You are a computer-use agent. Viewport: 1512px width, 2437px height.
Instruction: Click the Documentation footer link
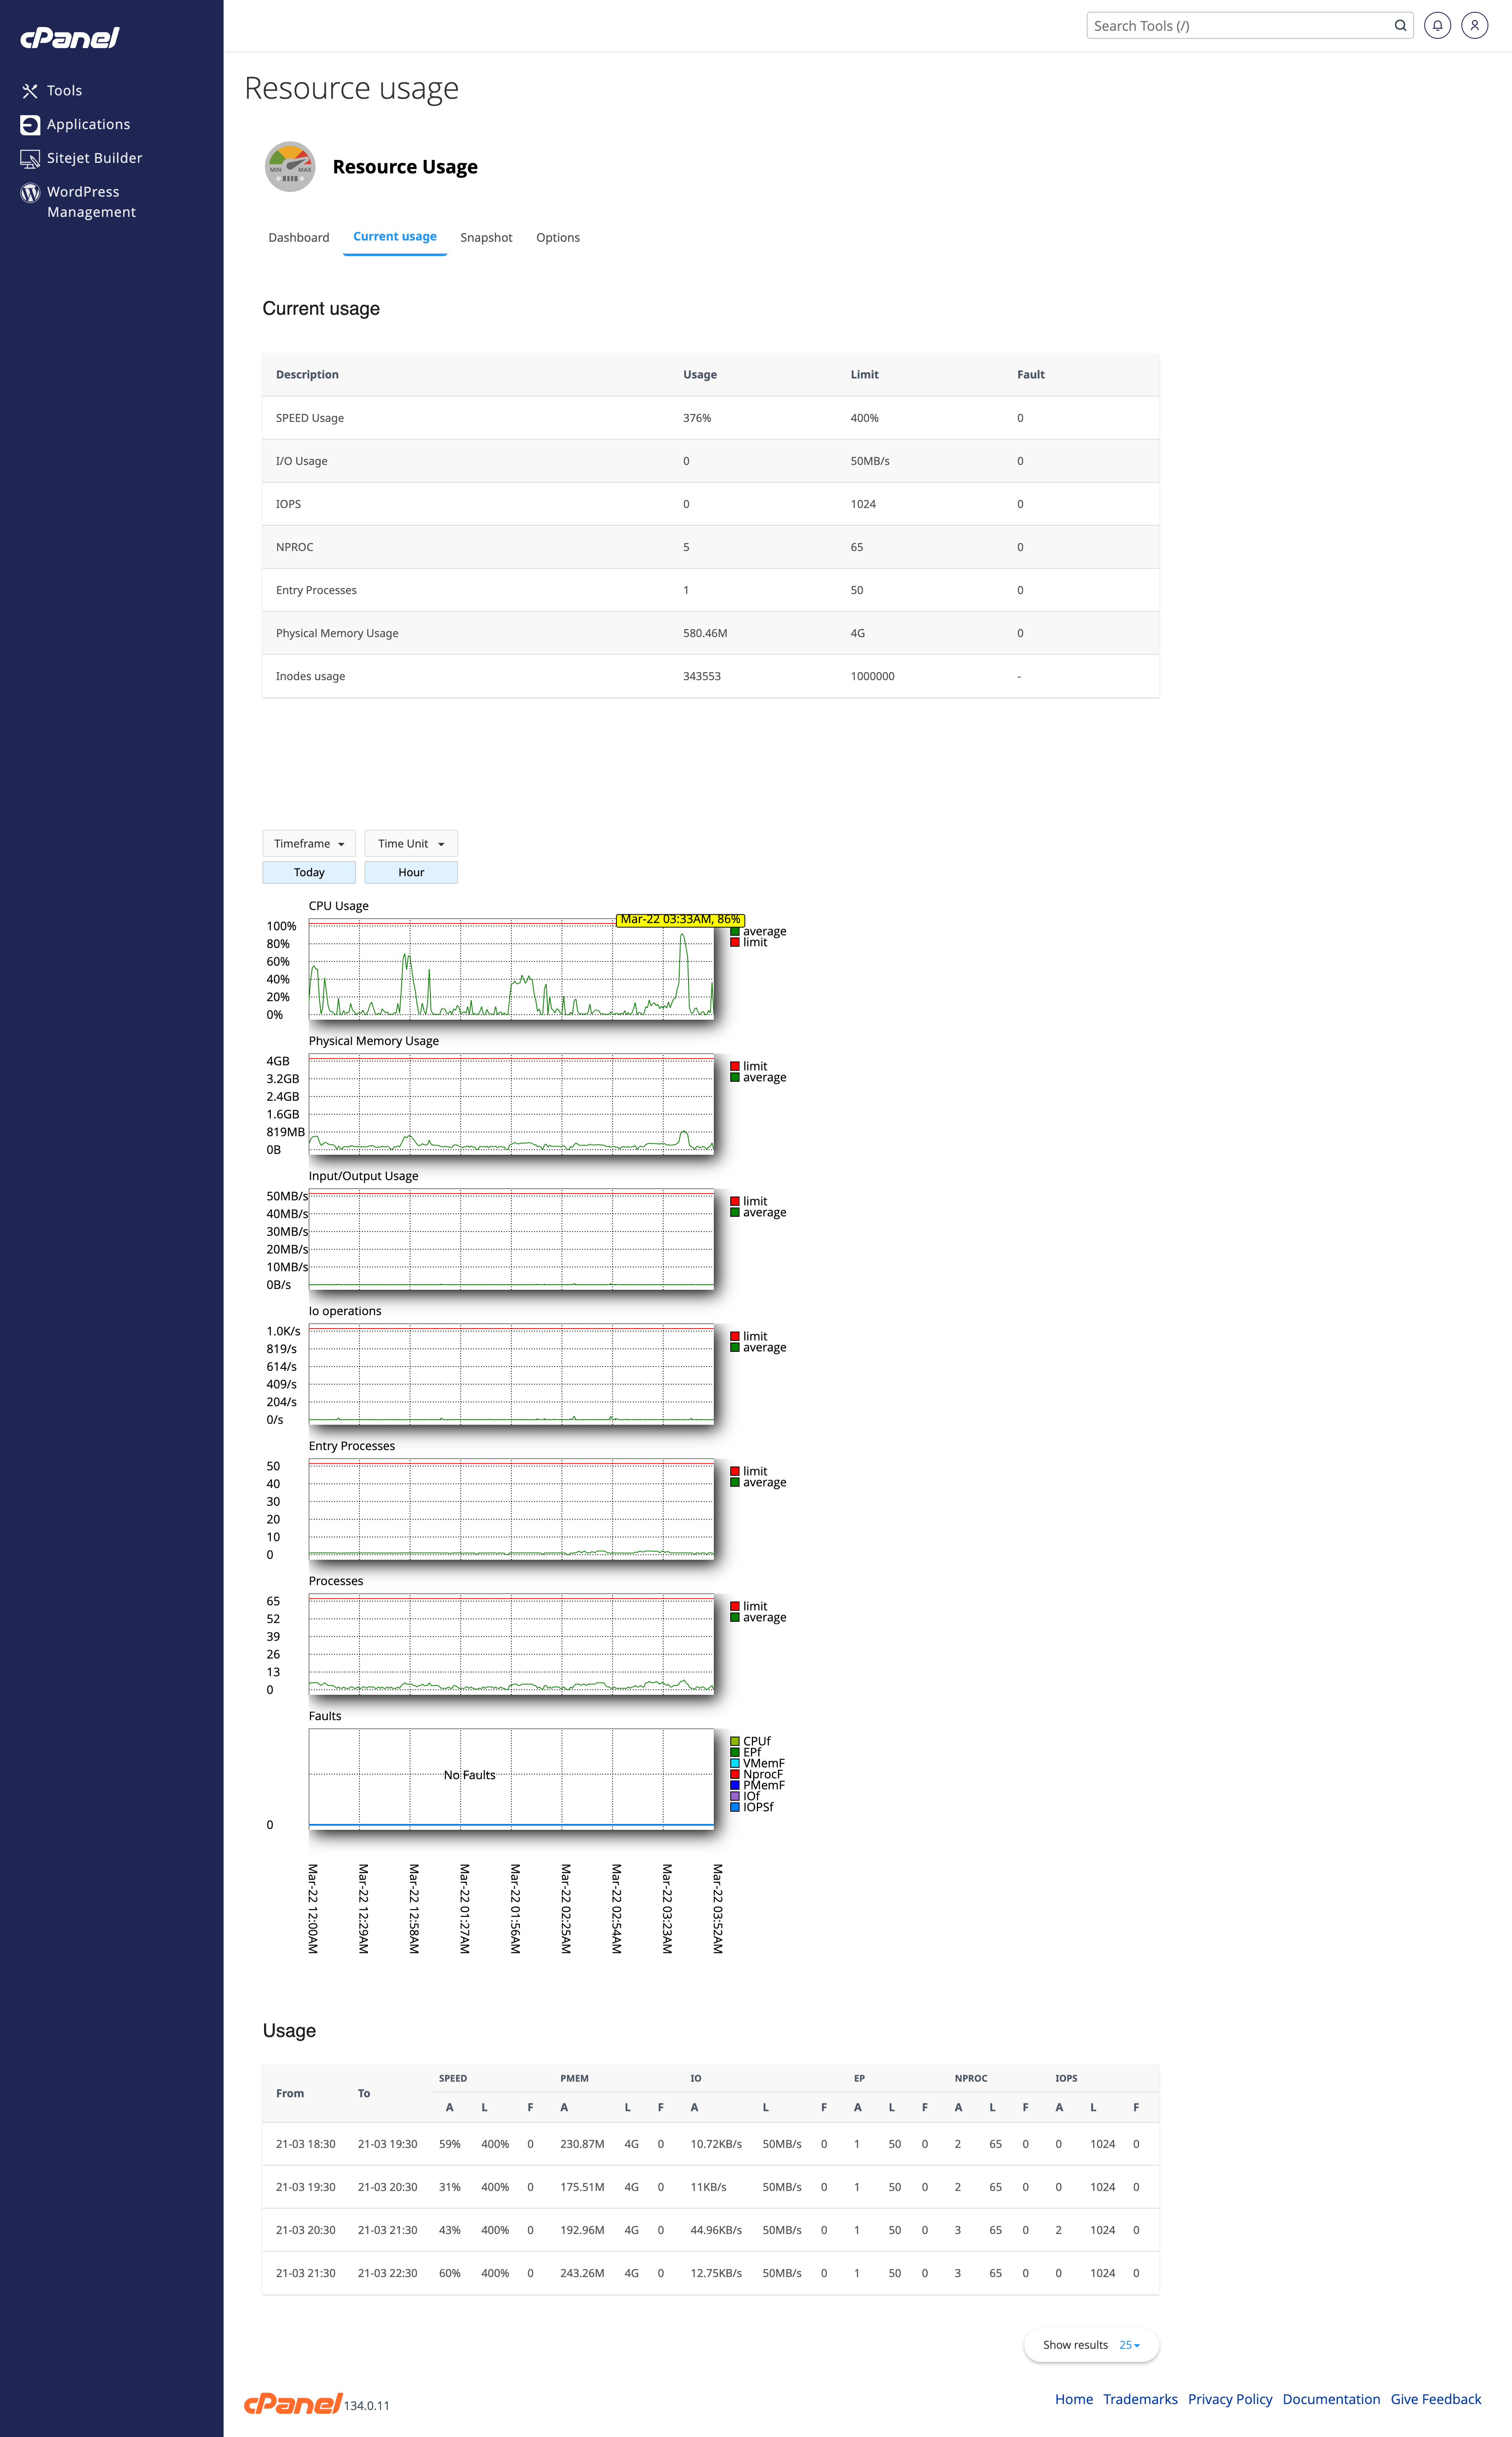click(1331, 2398)
